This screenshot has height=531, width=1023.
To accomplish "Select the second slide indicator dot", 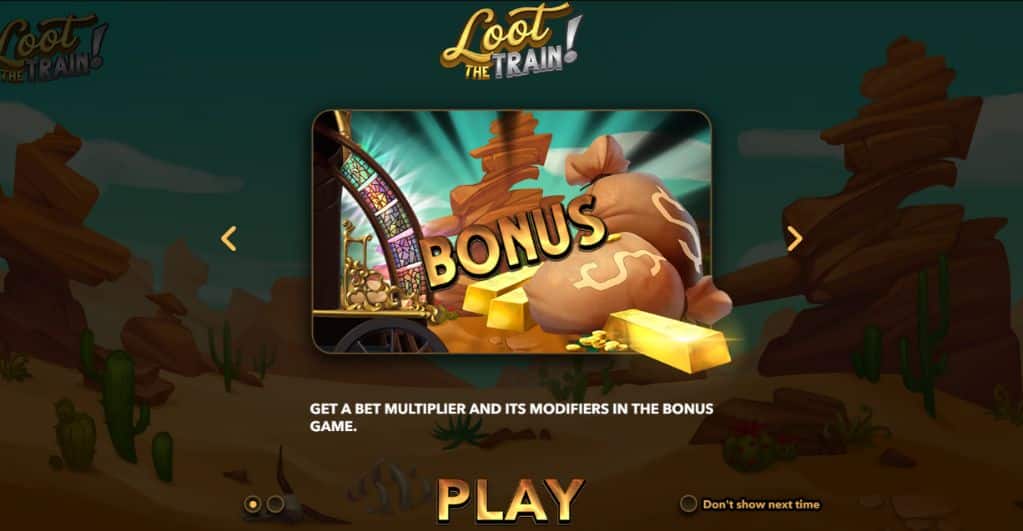I will pos(275,504).
